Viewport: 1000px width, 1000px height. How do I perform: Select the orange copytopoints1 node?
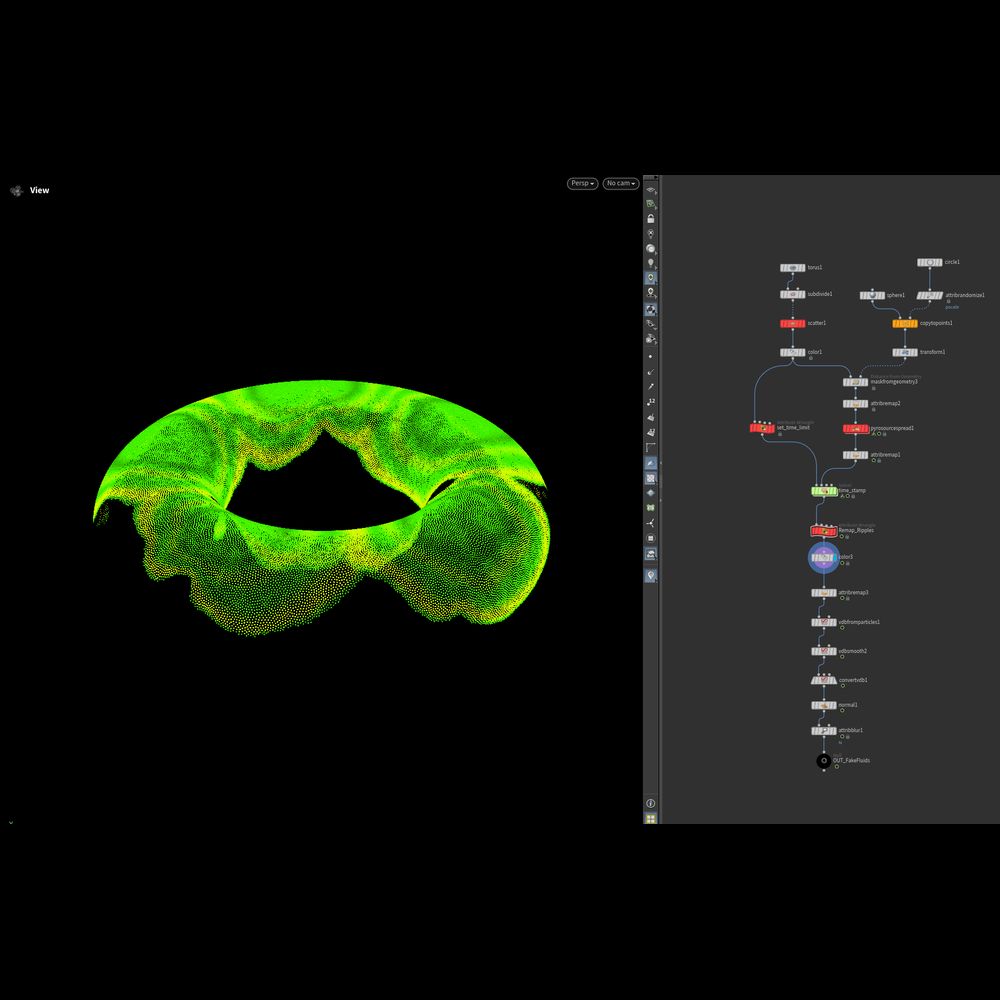coord(904,324)
